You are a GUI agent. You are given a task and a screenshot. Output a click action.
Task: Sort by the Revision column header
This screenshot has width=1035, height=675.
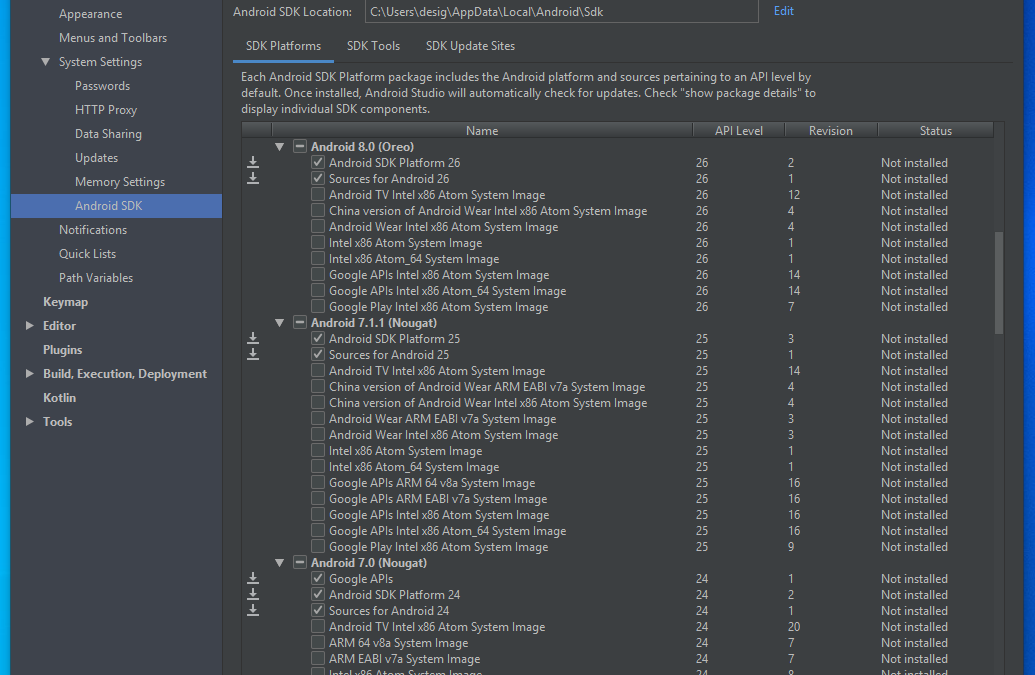(x=831, y=131)
